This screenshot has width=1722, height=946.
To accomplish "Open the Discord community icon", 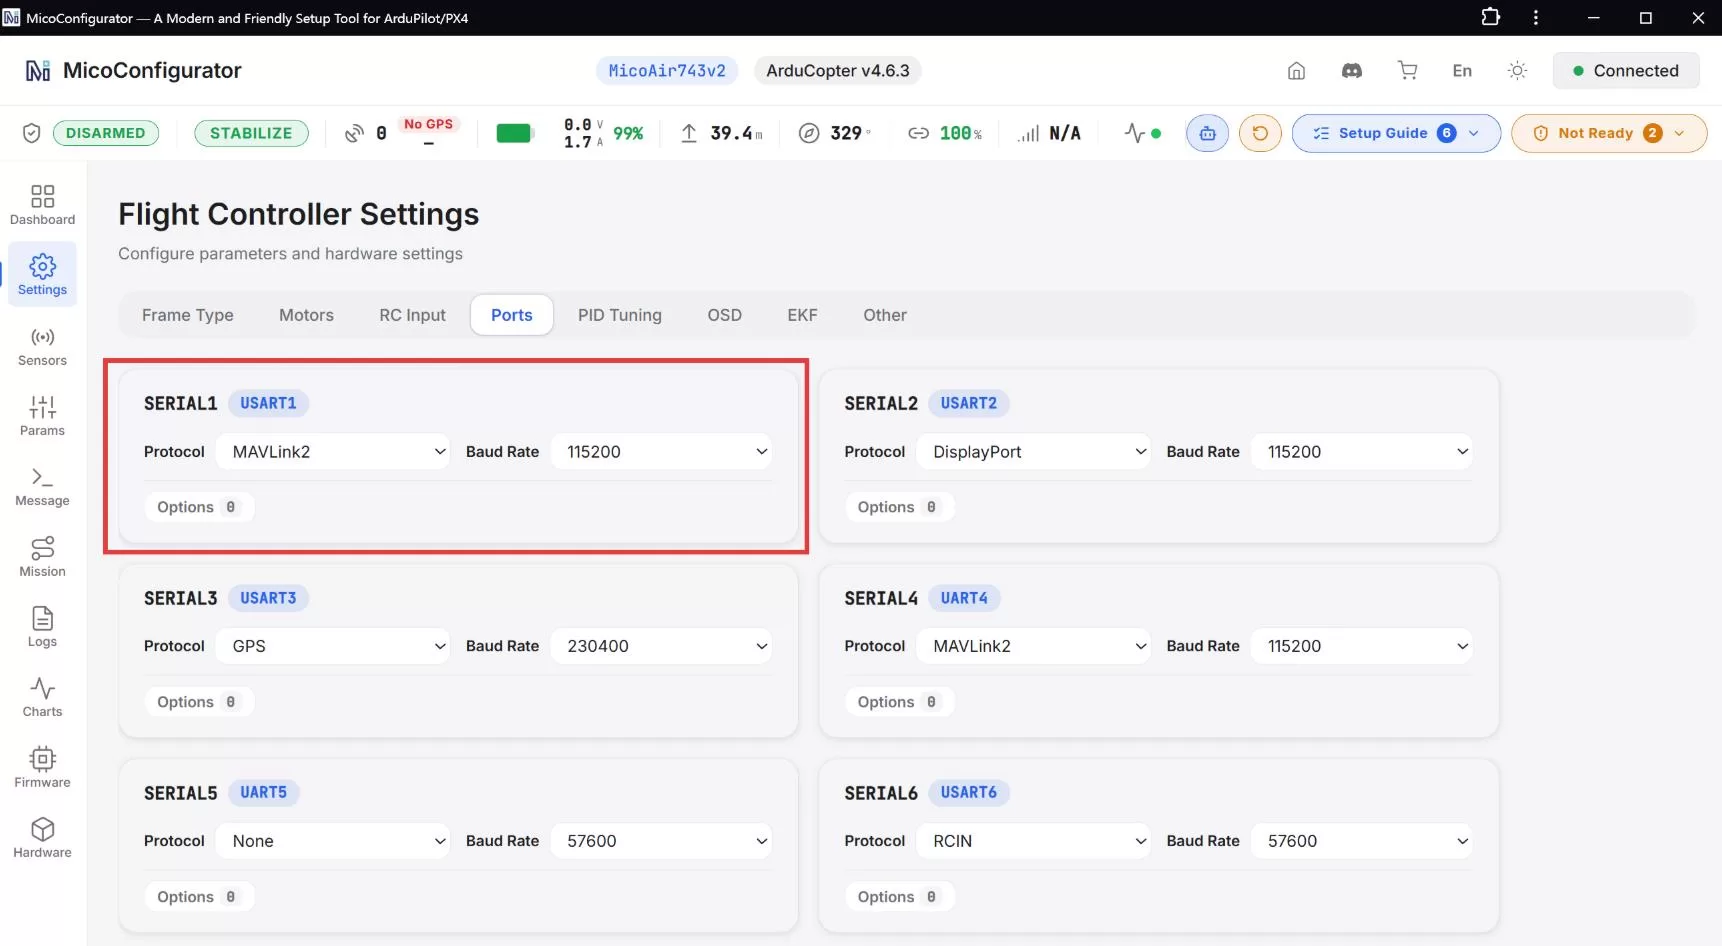I will 1352,71.
